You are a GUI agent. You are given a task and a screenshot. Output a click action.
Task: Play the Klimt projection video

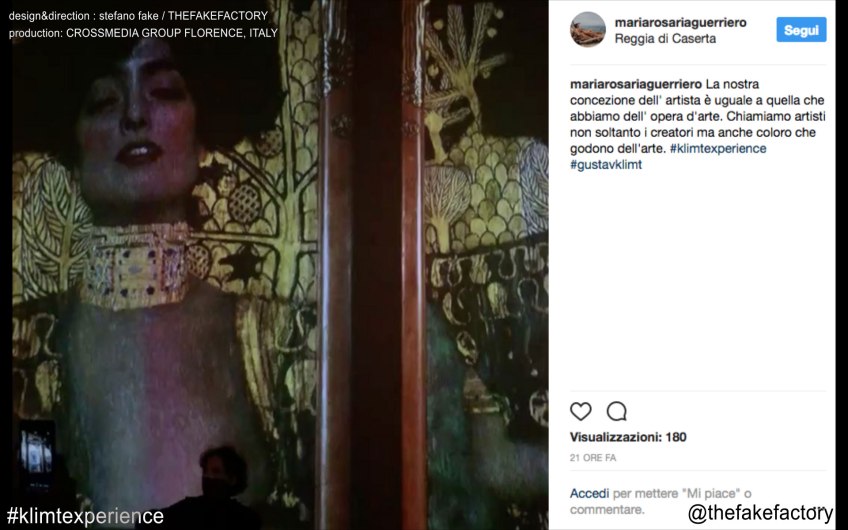point(280,265)
